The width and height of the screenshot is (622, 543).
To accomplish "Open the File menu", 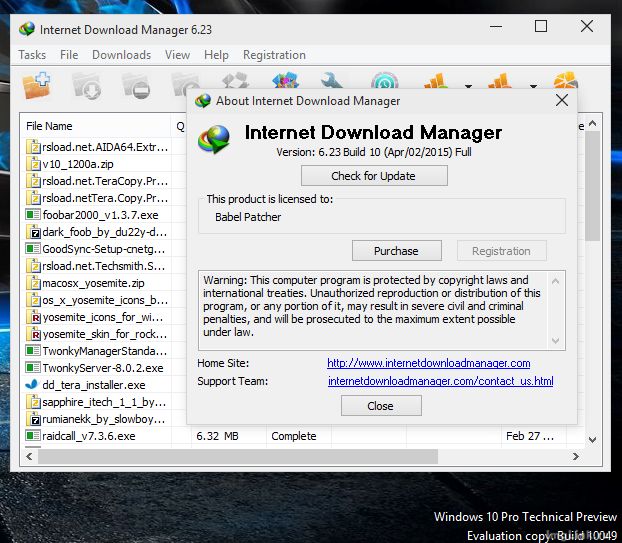I will click(69, 55).
